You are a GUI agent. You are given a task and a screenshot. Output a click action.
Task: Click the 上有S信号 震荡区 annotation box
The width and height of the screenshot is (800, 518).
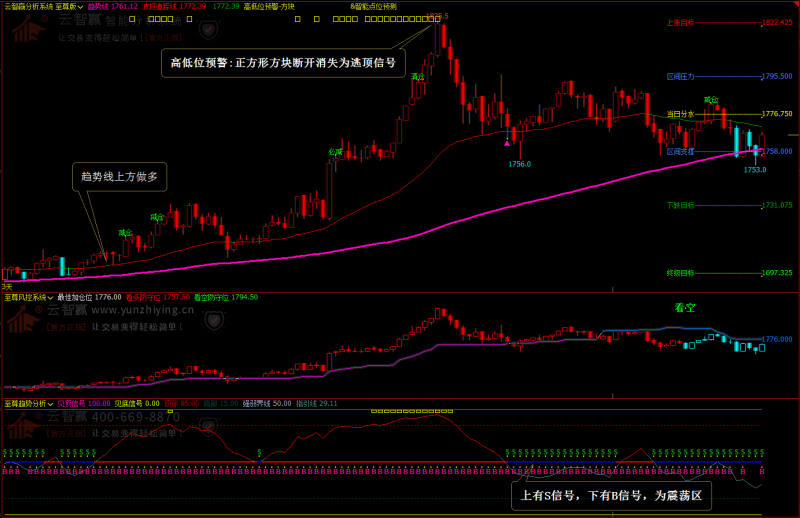[611, 495]
